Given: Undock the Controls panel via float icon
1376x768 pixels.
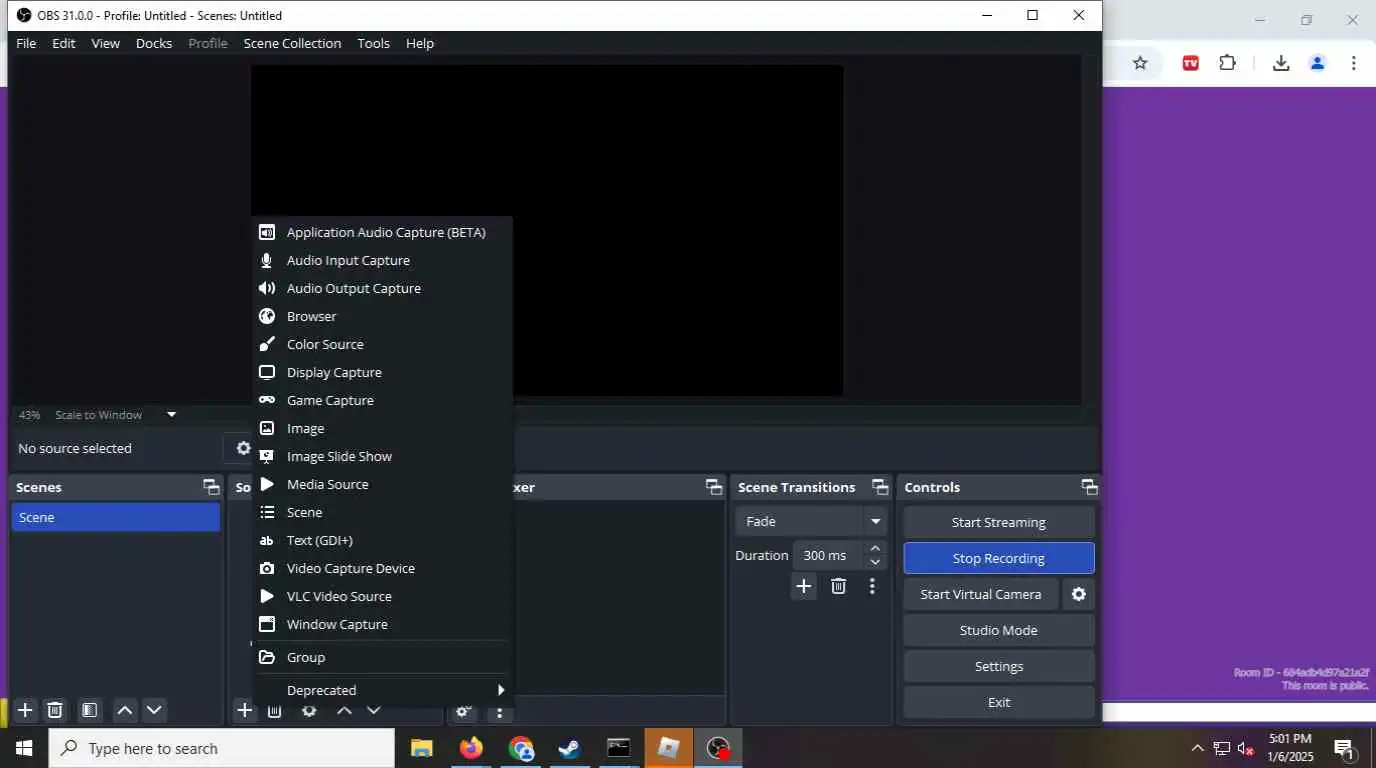Looking at the screenshot, I should coord(1089,487).
